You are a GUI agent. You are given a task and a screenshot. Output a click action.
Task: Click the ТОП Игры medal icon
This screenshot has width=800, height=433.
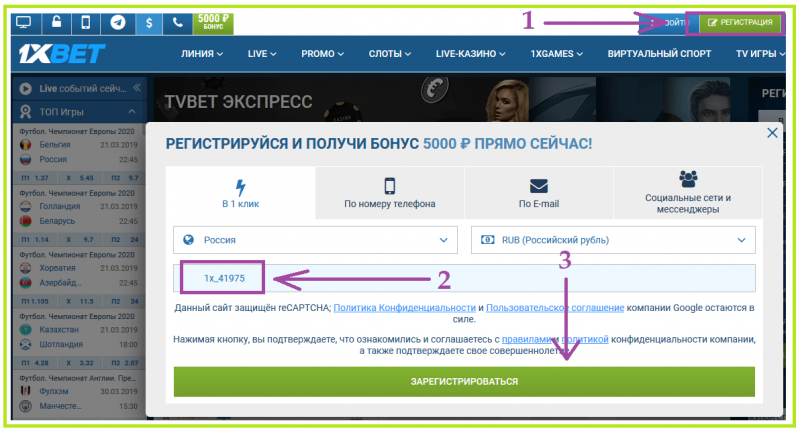pos(25,112)
